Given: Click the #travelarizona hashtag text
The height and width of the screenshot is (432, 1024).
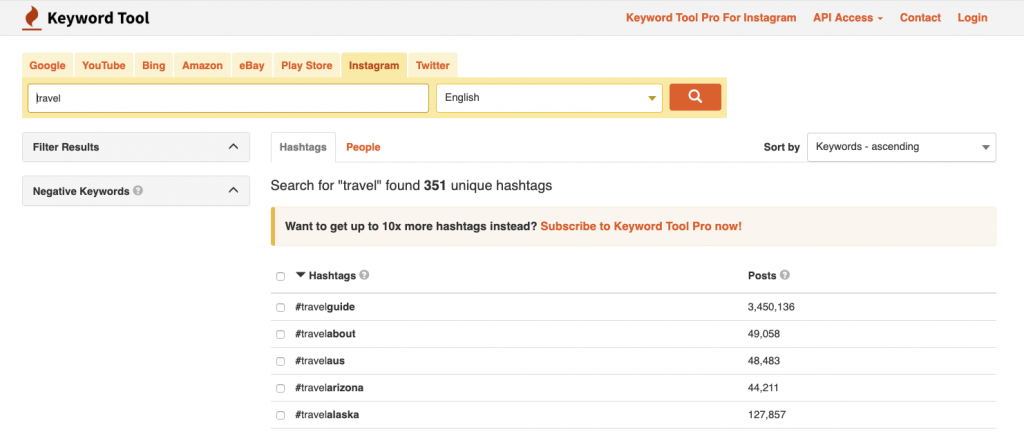Looking at the screenshot, I should tap(329, 388).
